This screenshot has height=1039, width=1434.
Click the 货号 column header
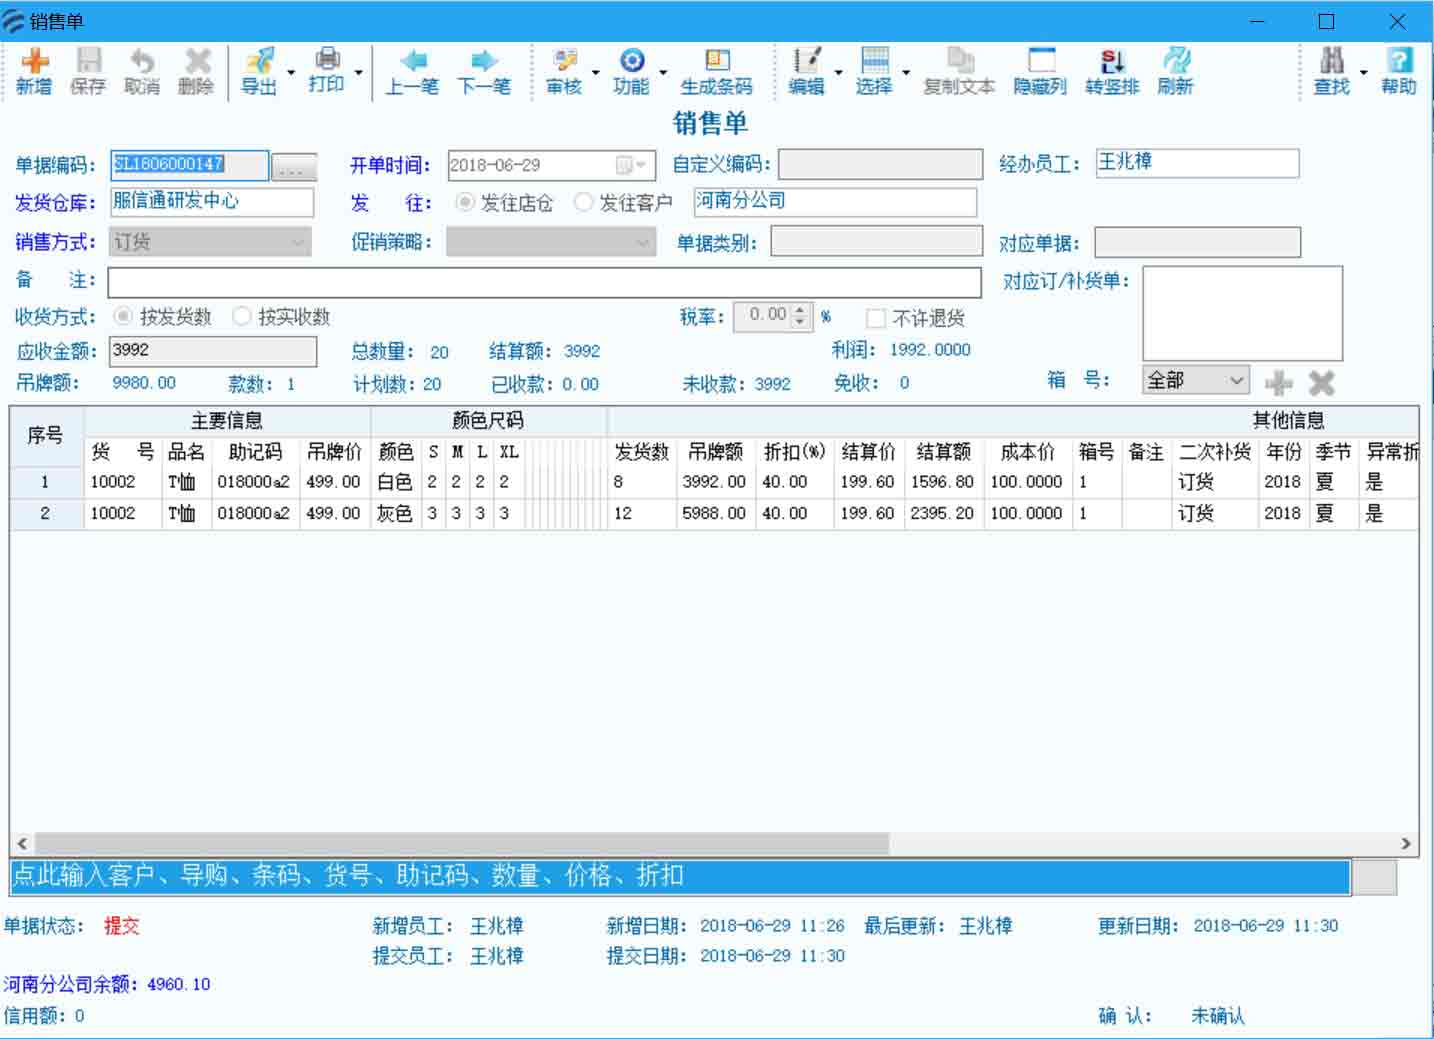[x=123, y=452]
